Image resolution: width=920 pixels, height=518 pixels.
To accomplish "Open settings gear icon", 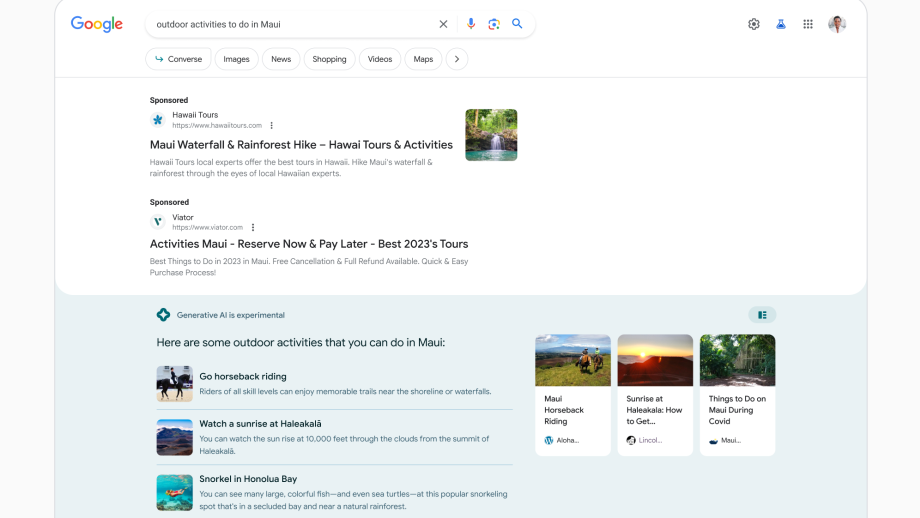I will coord(754,24).
